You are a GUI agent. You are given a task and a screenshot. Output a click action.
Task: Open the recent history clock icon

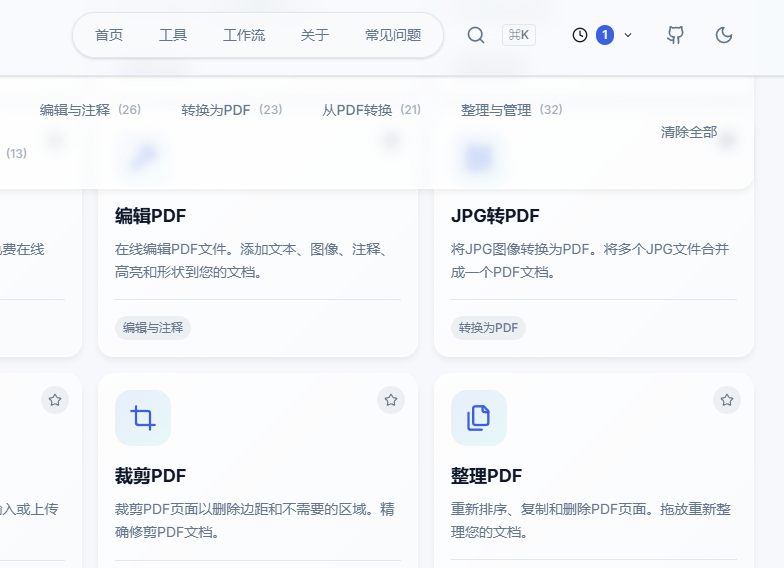pyautogui.click(x=580, y=35)
